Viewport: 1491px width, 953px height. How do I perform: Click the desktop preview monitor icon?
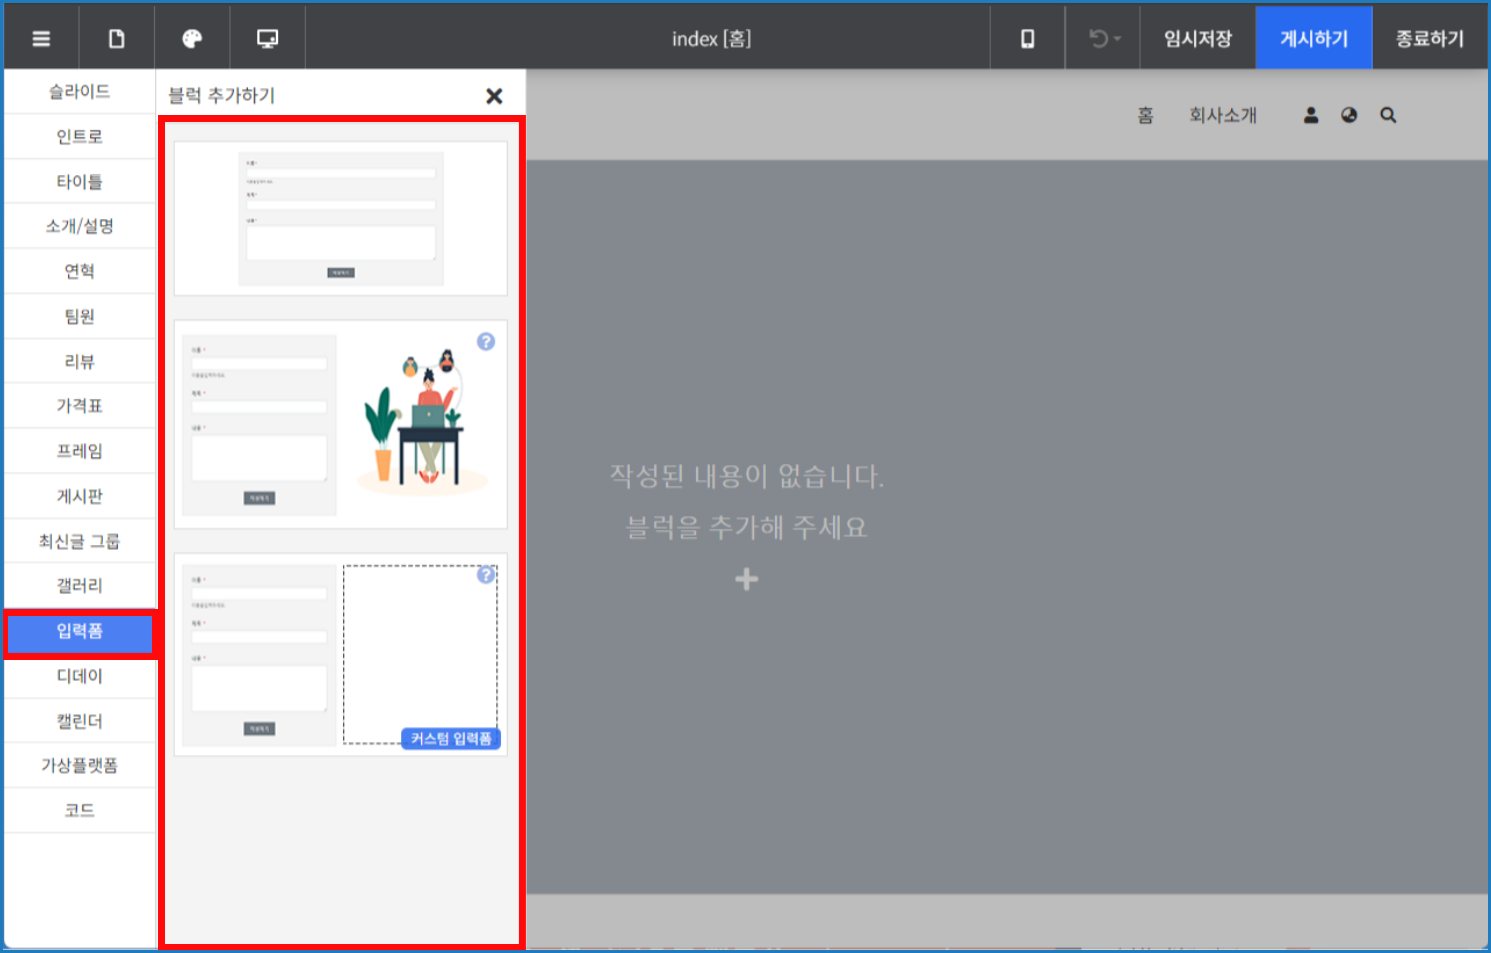pos(267,37)
